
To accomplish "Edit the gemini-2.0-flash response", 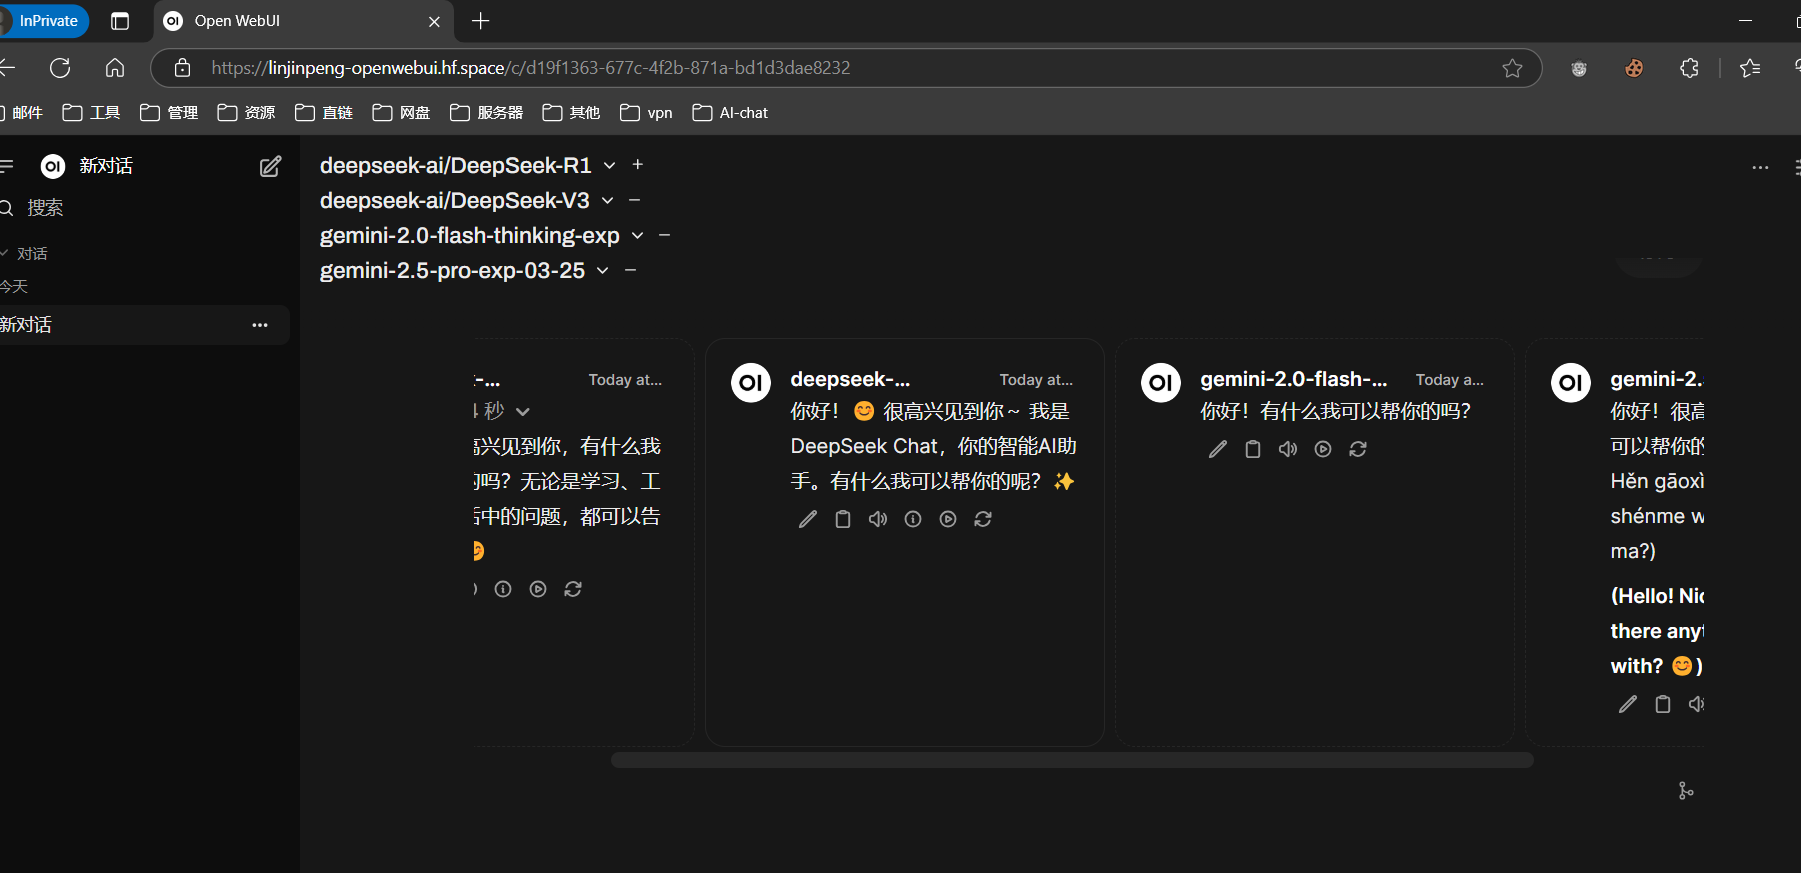I will (x=1218, y=449).
